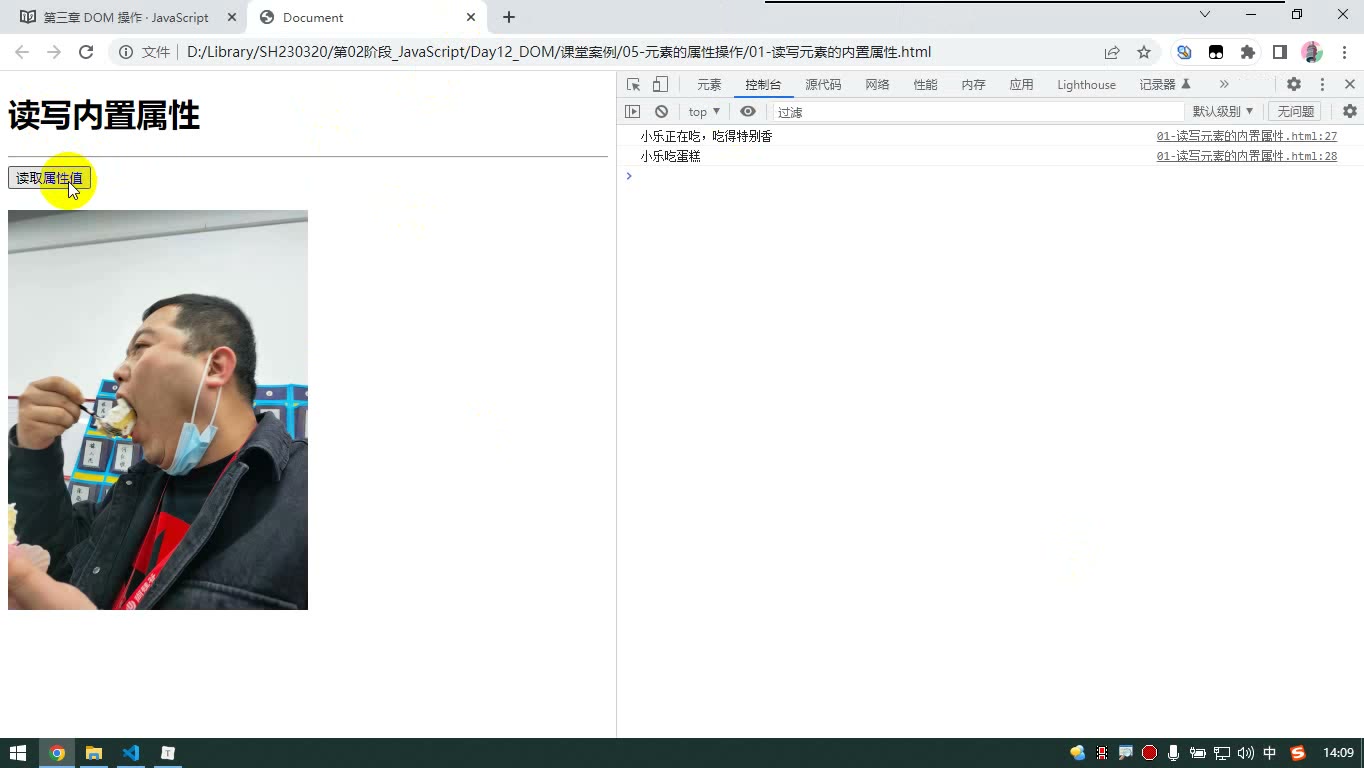Open the battery power tray icon

click(1197, 753)
